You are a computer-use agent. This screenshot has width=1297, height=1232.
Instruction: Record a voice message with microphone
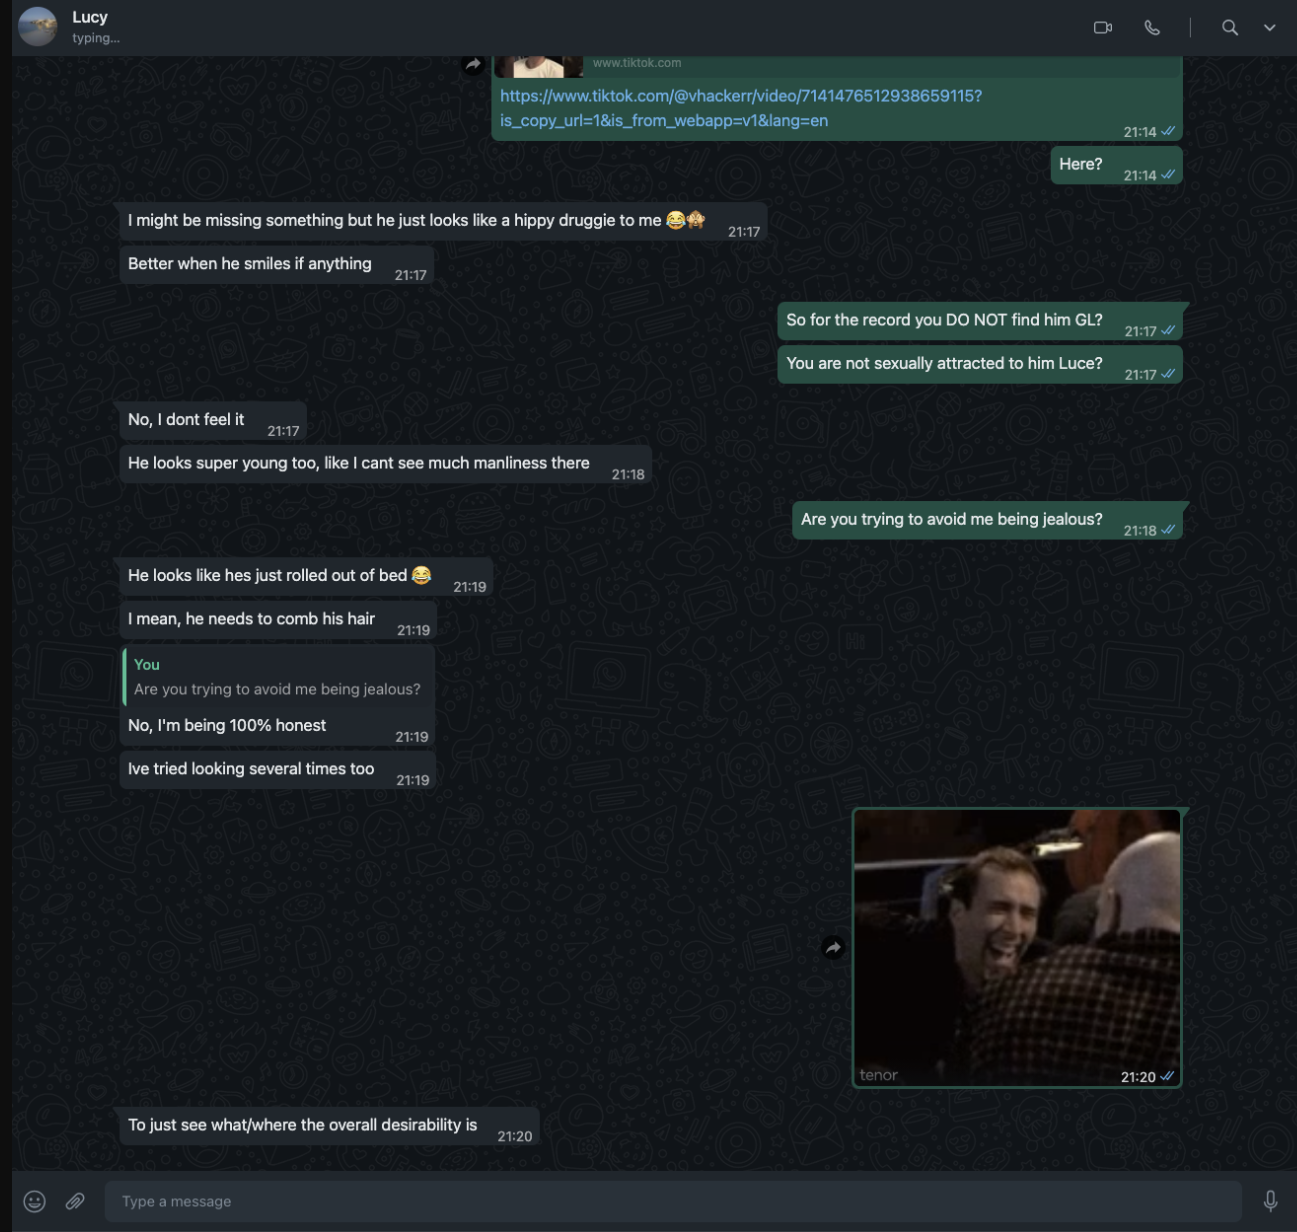point(1270,1201)
